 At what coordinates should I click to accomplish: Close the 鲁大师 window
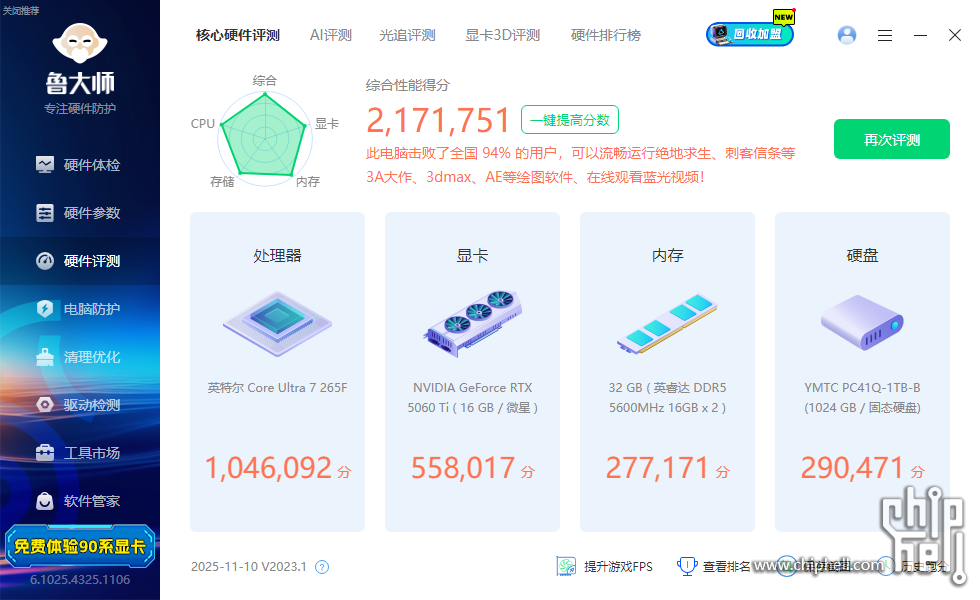tap(954, 35)
